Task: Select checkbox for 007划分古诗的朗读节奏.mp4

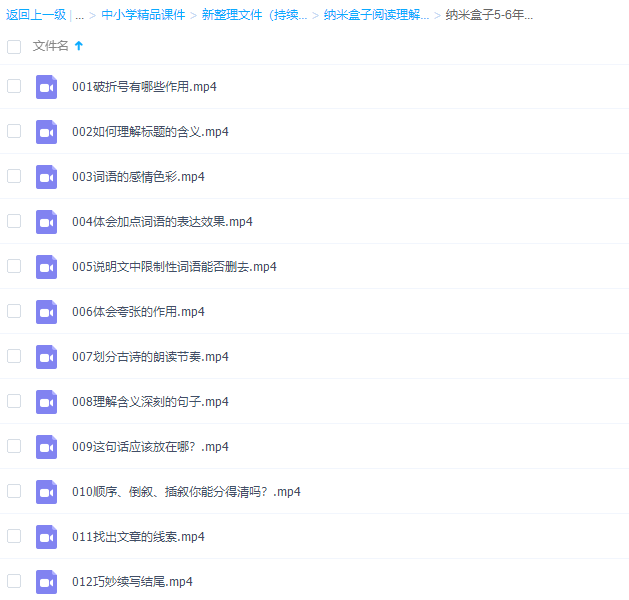Action: tap(14, 356)
